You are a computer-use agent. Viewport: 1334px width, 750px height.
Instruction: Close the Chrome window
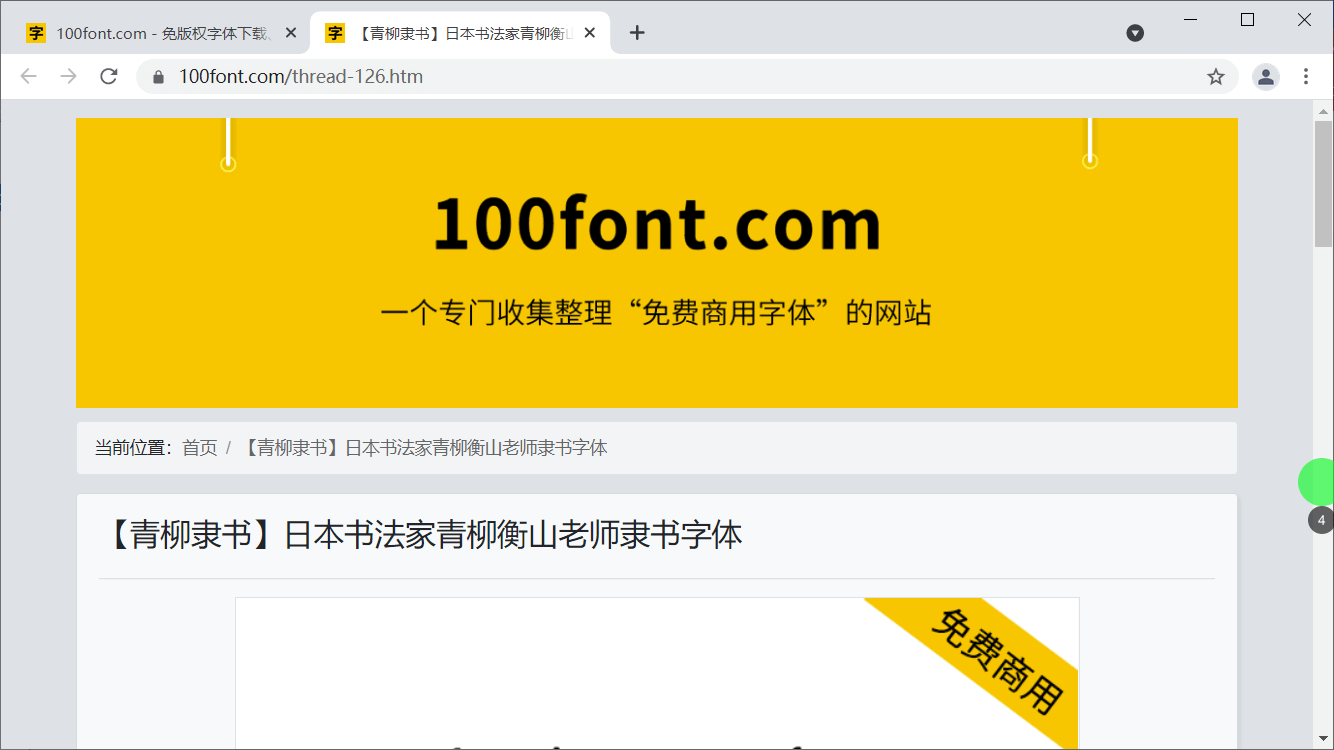[x=1304, y=19]
